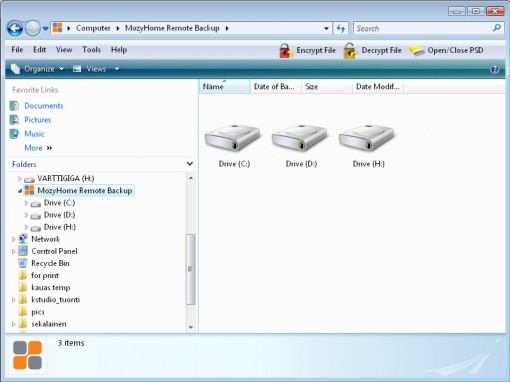
Task: Select the 'for print' folder
Action: (45, 275)
